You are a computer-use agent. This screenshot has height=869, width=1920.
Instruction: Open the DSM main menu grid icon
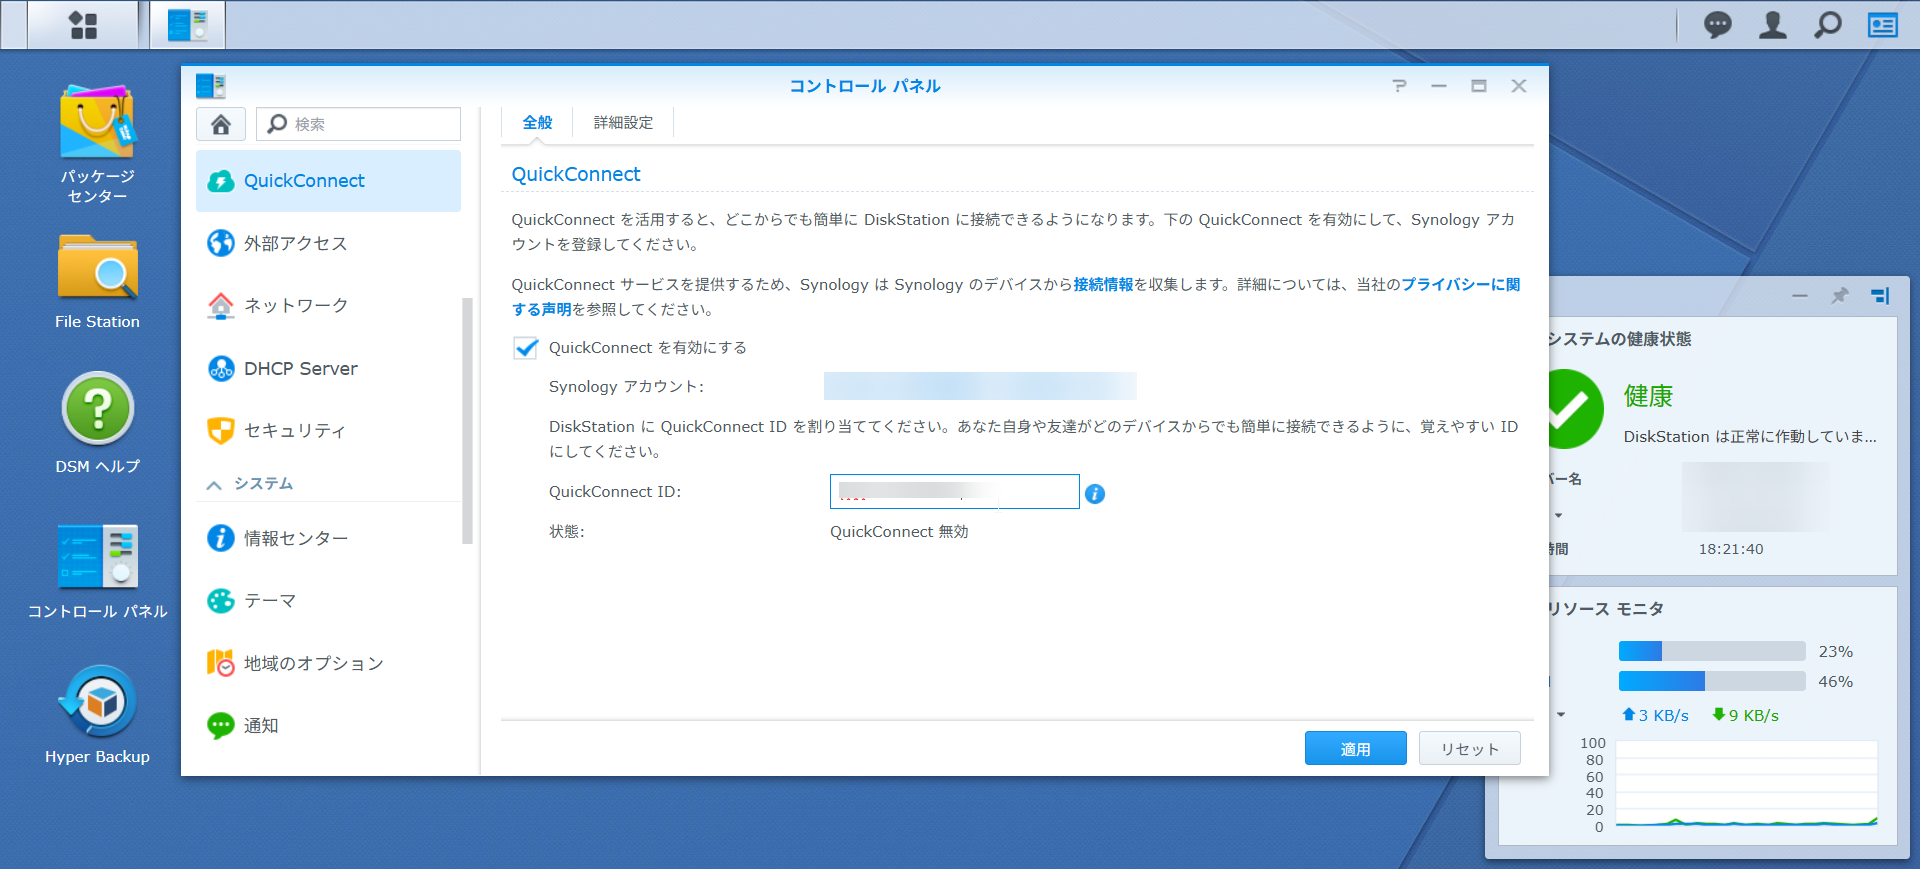point(83,25)
